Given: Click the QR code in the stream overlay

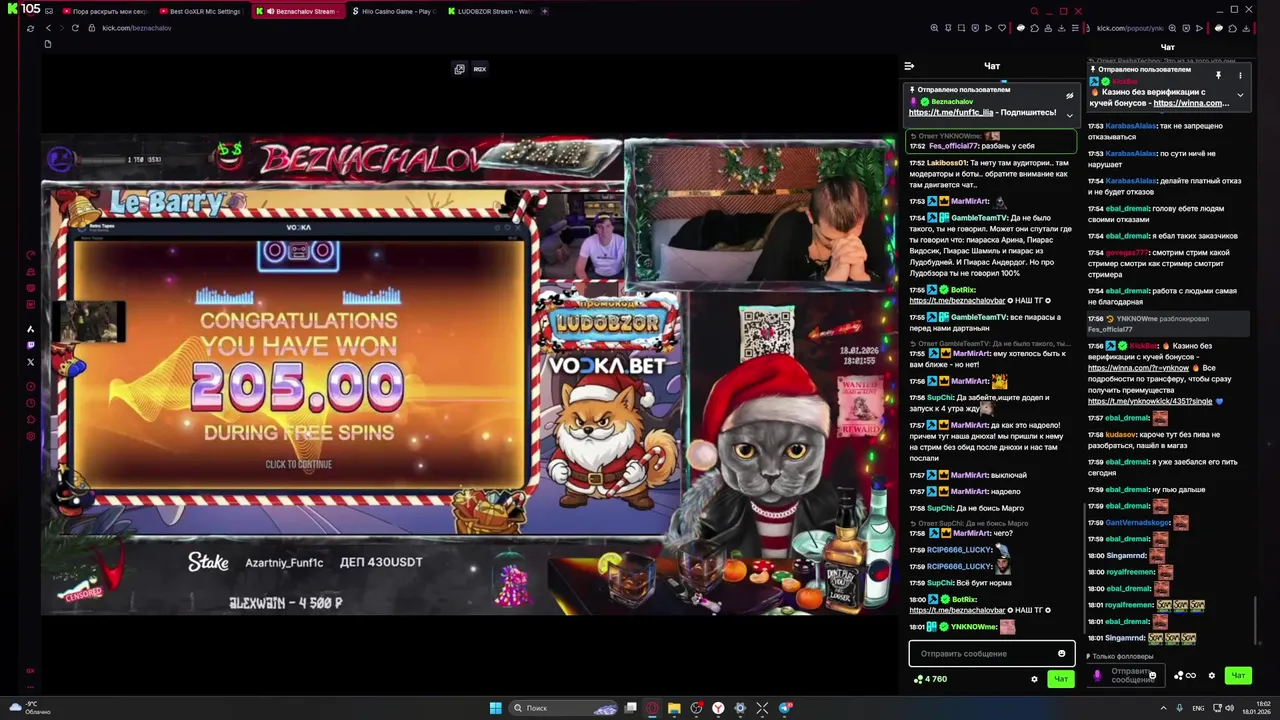Looking at the screenshot, I should tap(766, 335).
